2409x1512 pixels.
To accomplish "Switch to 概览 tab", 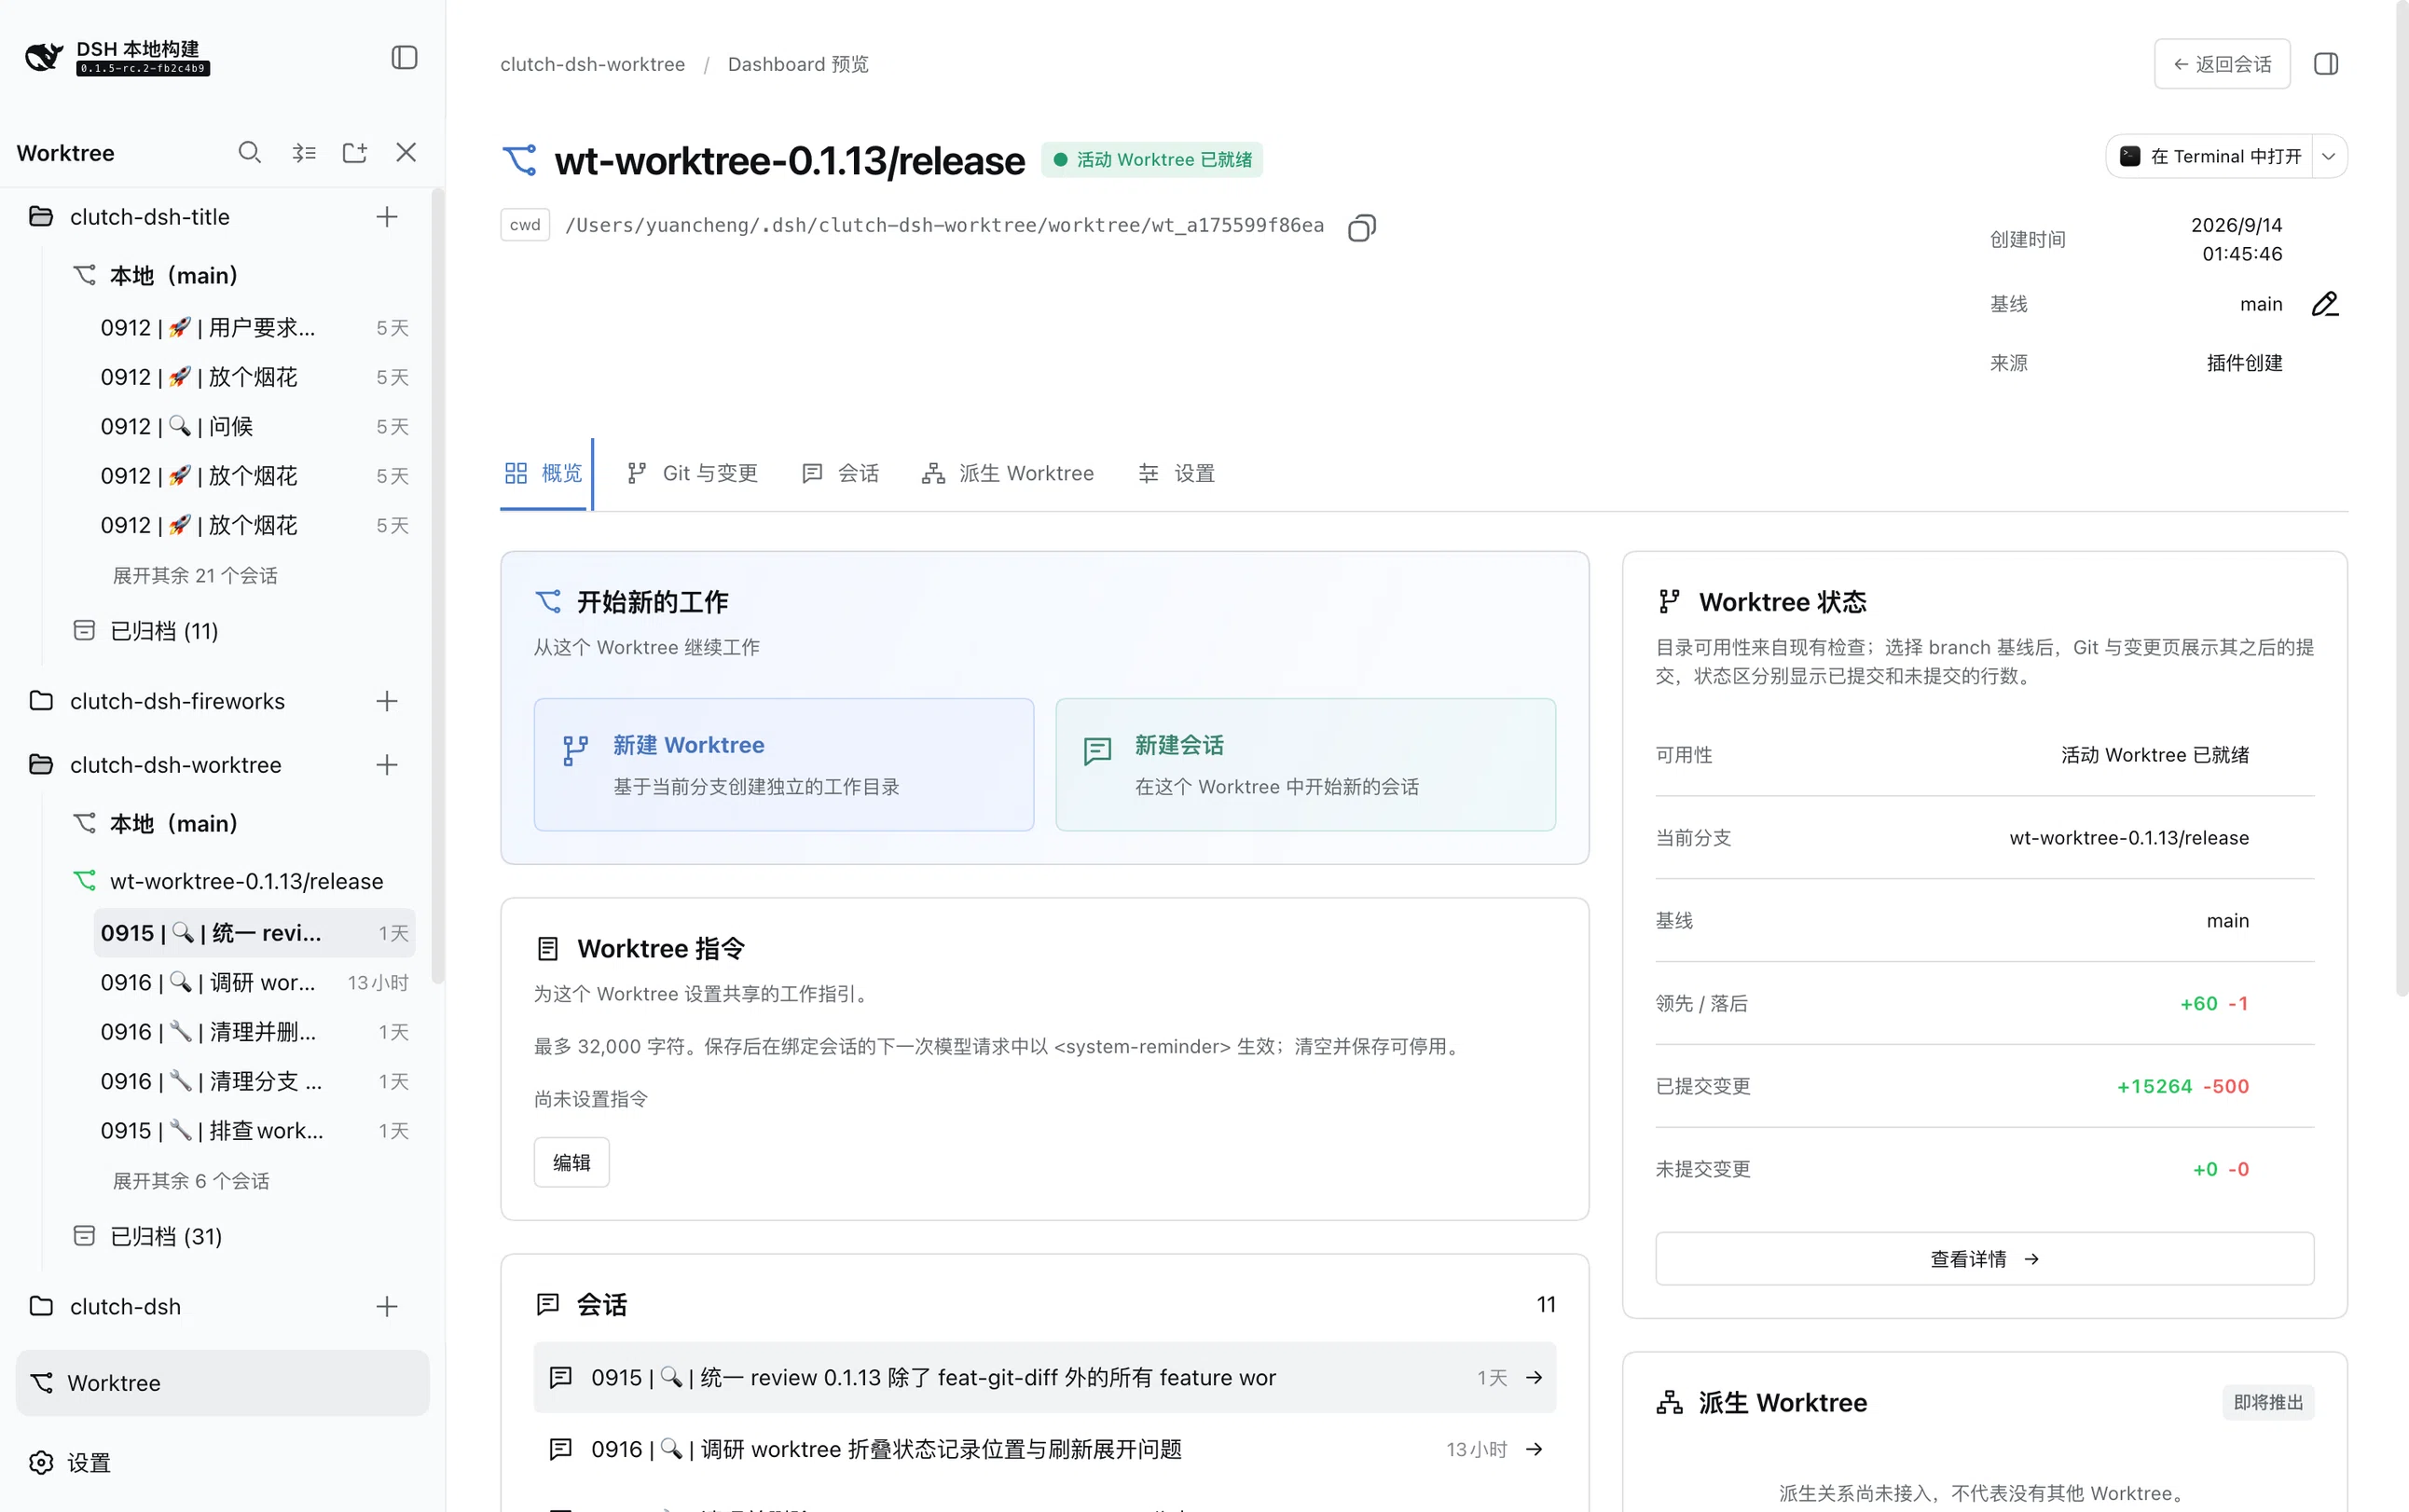I will (x=544, y=474).
